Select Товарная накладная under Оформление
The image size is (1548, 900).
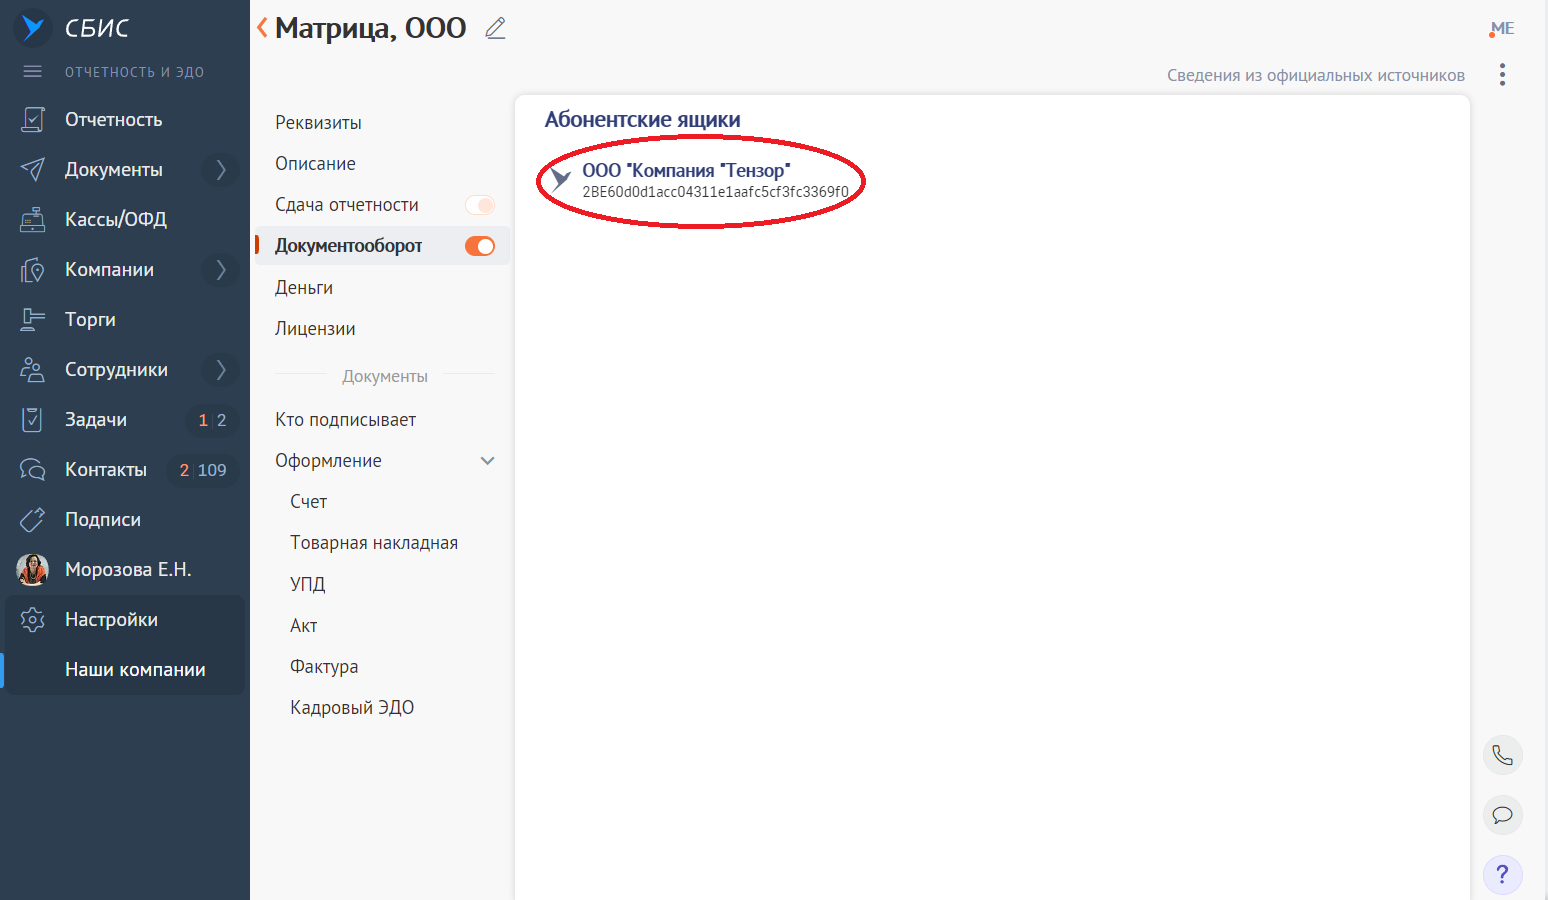[x=374, y=542]
